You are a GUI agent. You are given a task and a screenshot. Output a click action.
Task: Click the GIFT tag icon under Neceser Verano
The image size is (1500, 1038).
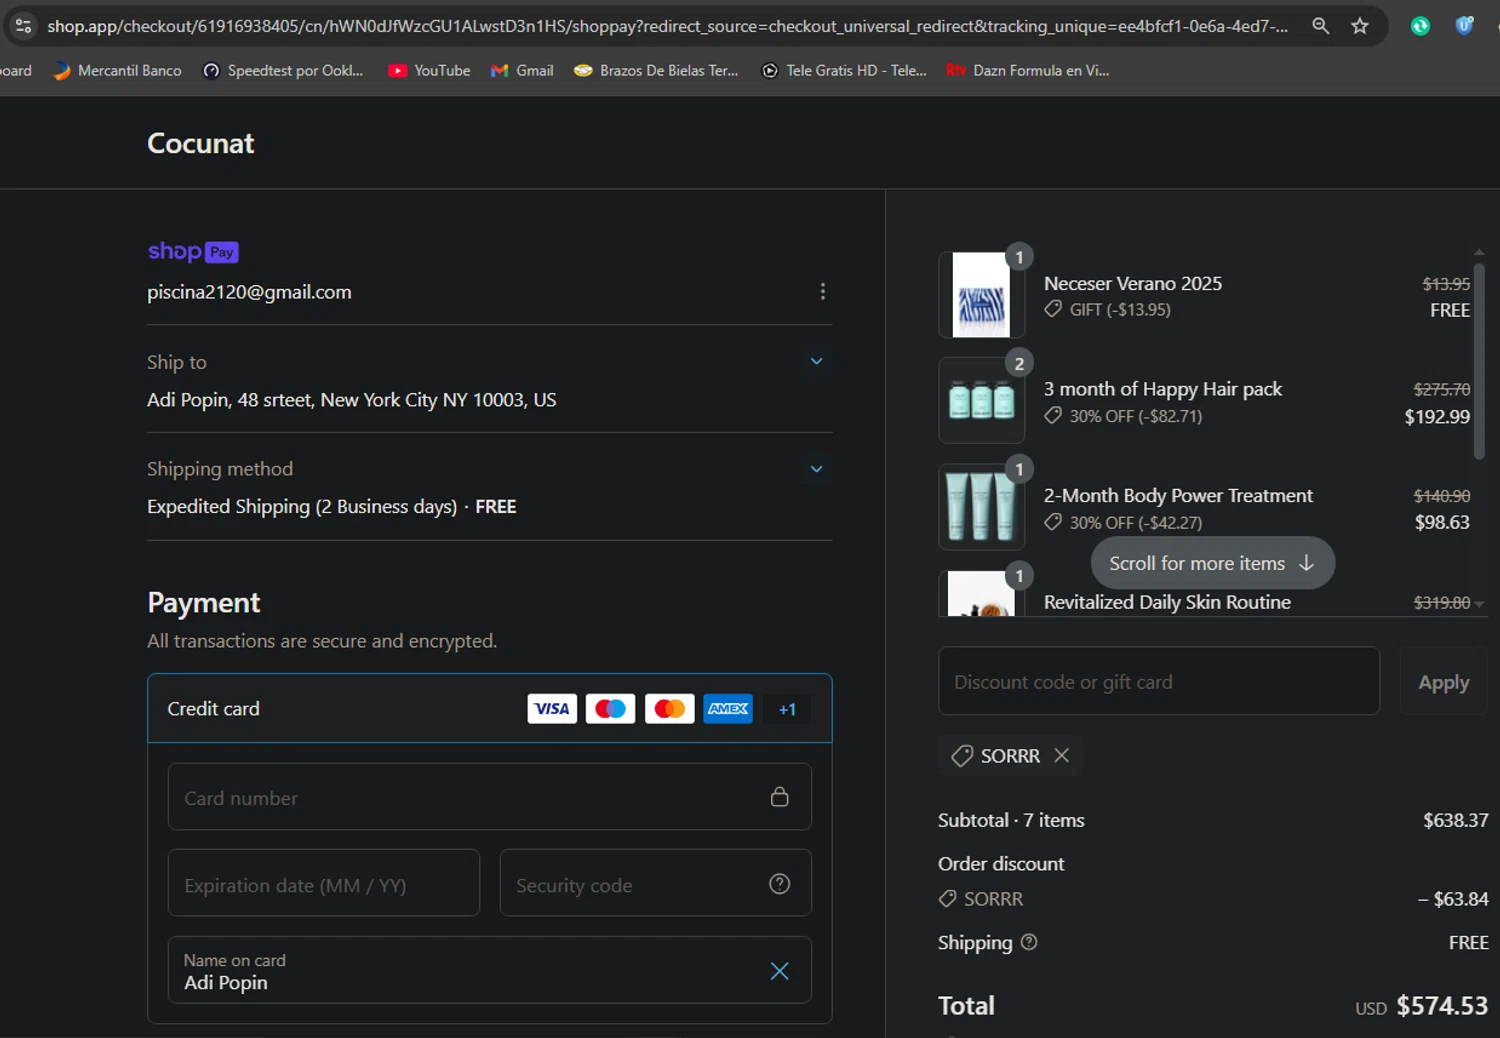pos(1053,309)
